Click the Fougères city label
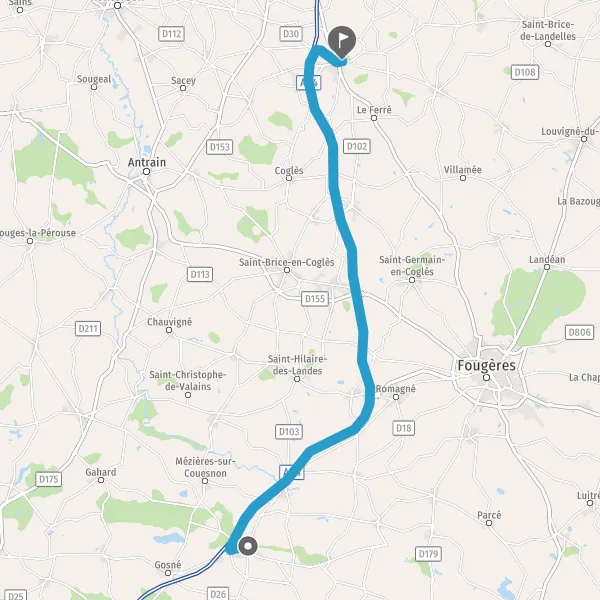 tap(486, 365)
